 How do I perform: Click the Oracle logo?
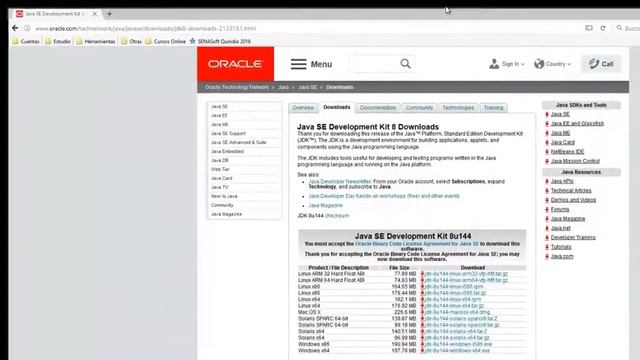coord(236,64)
